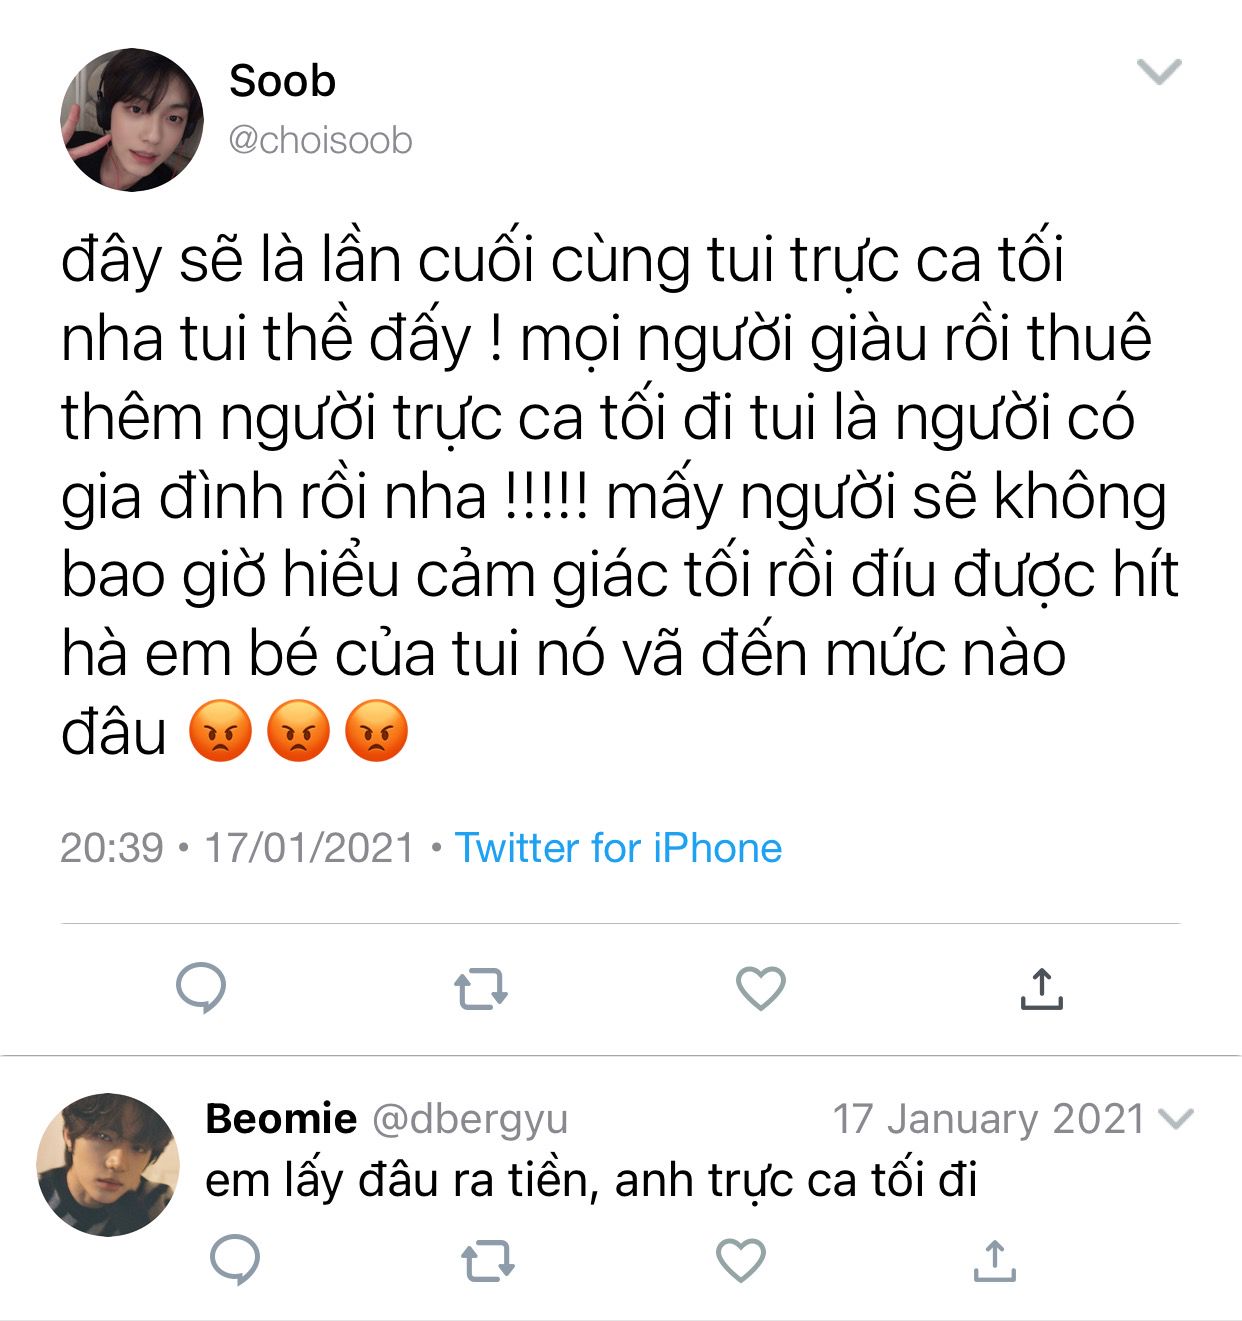Screen dimensions: 1242x1321
Task: Reply to Soob's main tweet
Action: (201, 989)
